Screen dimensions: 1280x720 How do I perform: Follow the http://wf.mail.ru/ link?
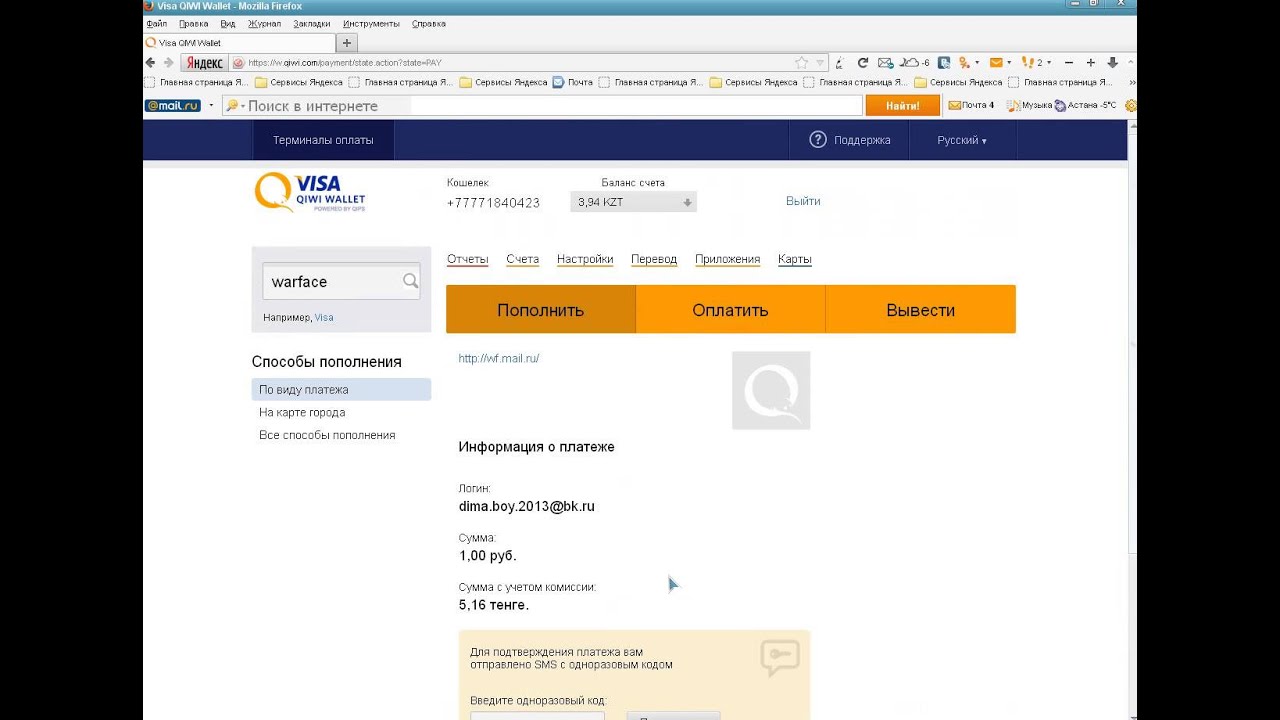(x=498, y=358)
